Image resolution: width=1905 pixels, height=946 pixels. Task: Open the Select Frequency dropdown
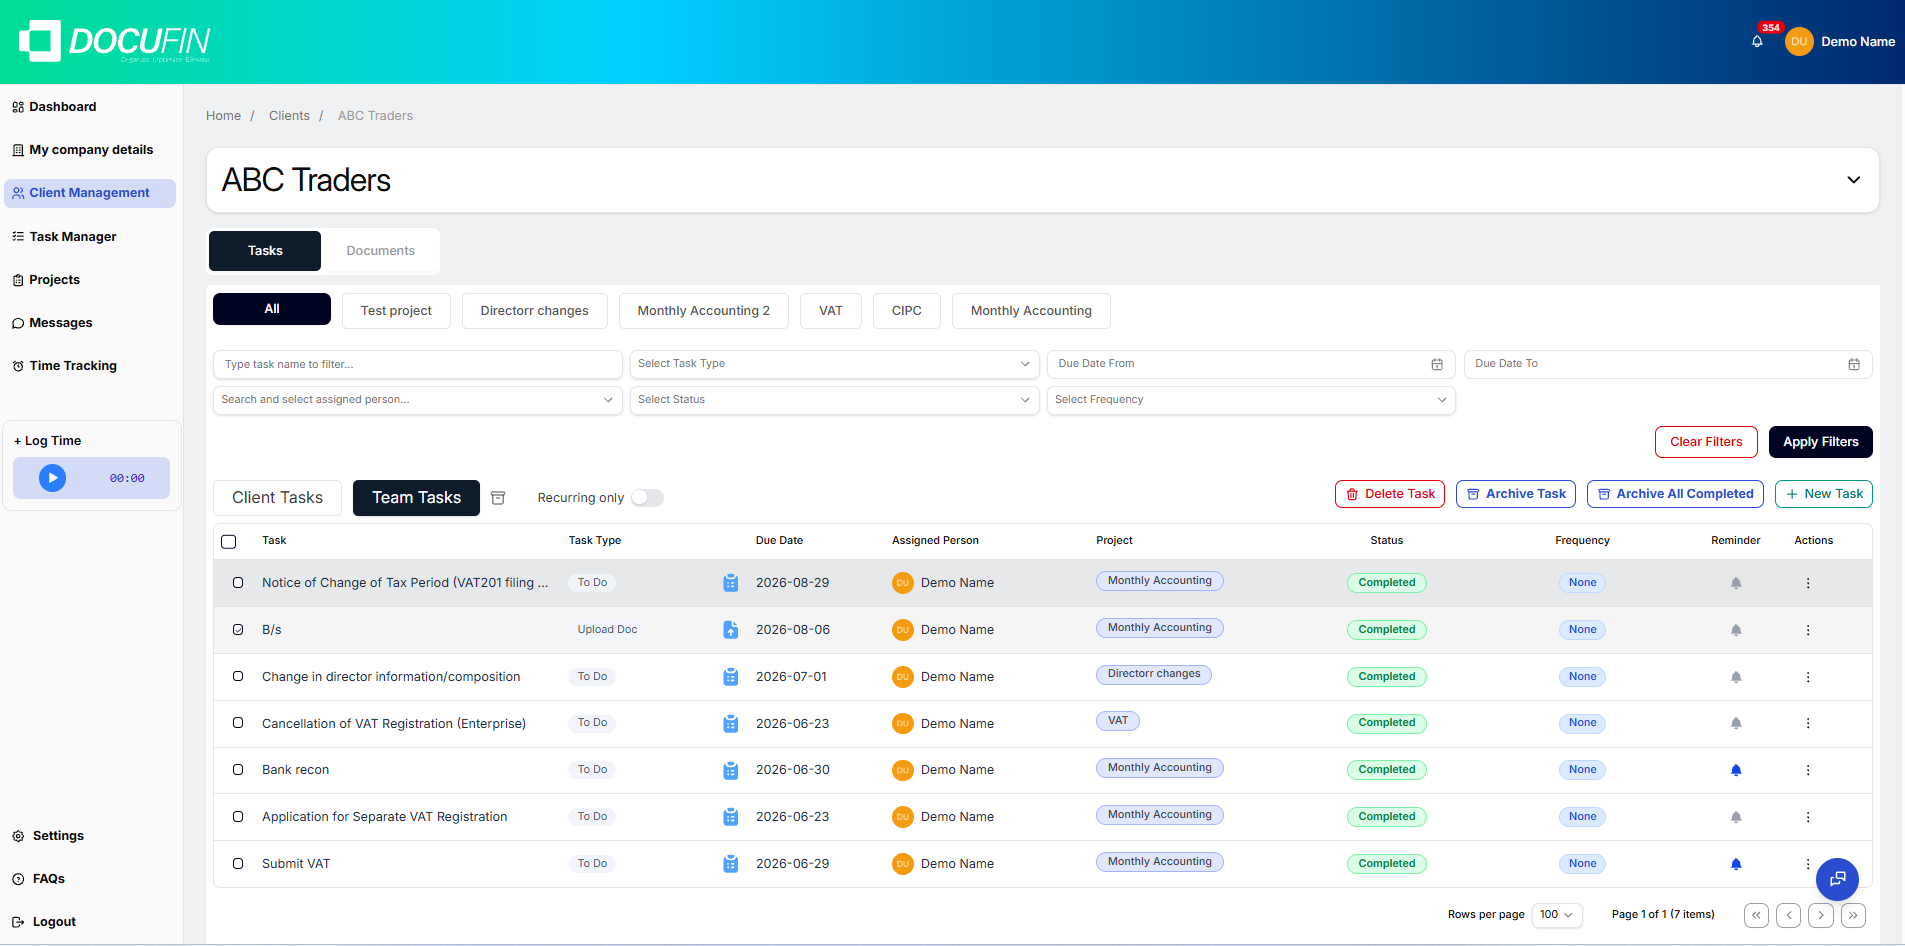coord(1251,400)
